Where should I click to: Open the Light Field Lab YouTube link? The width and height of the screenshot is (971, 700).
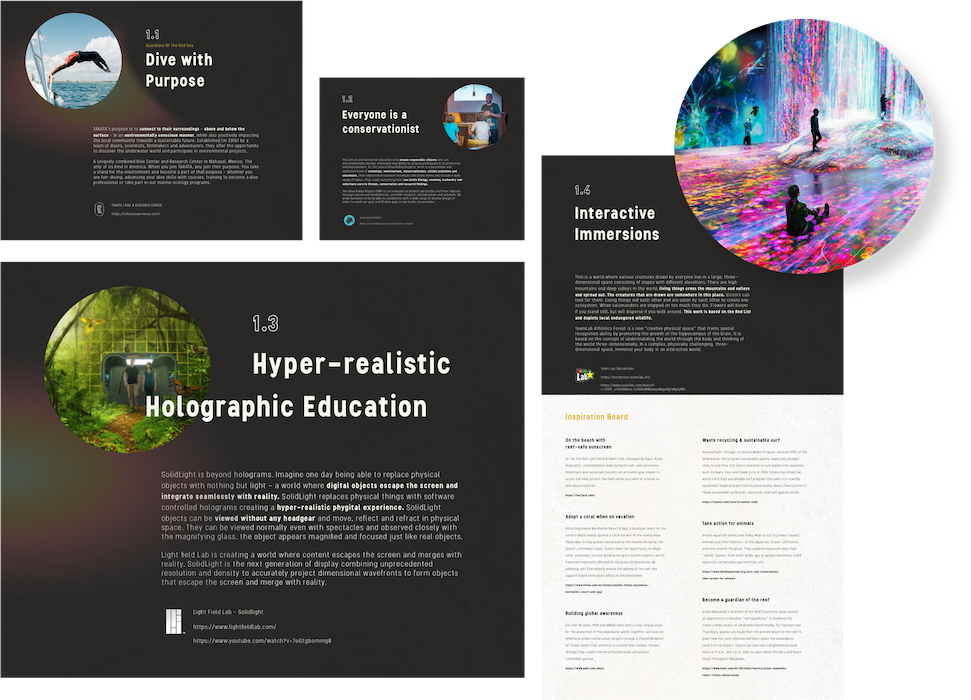tap(262, 641)
